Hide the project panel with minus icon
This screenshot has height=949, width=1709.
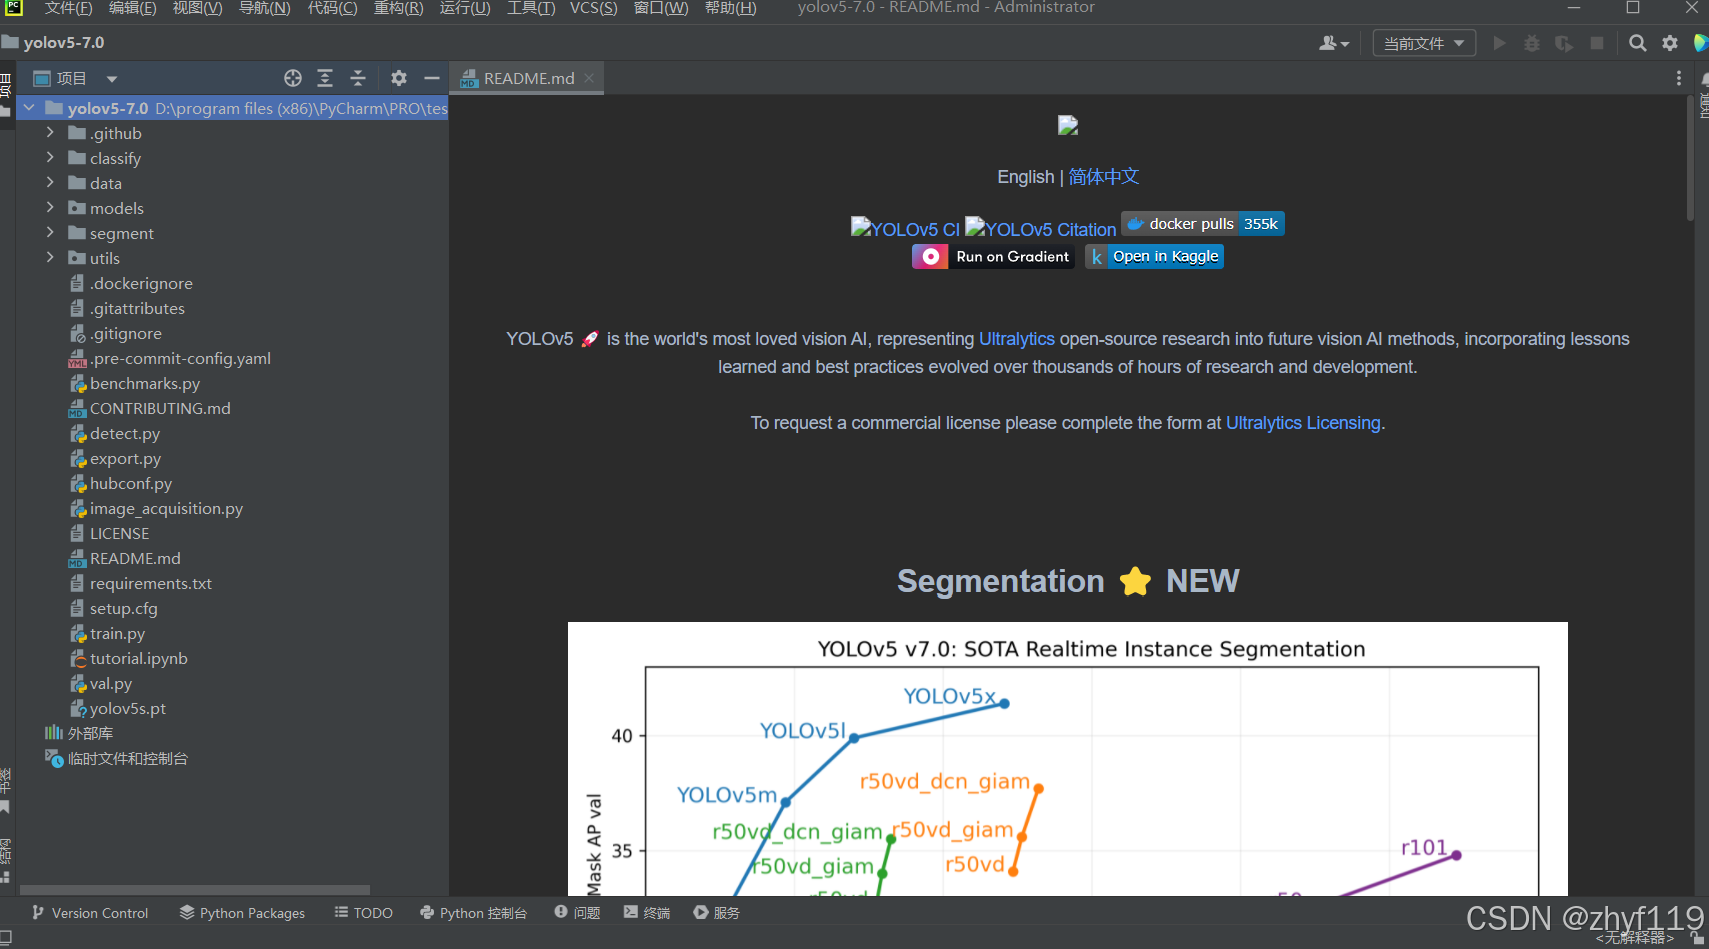(432, 78)
